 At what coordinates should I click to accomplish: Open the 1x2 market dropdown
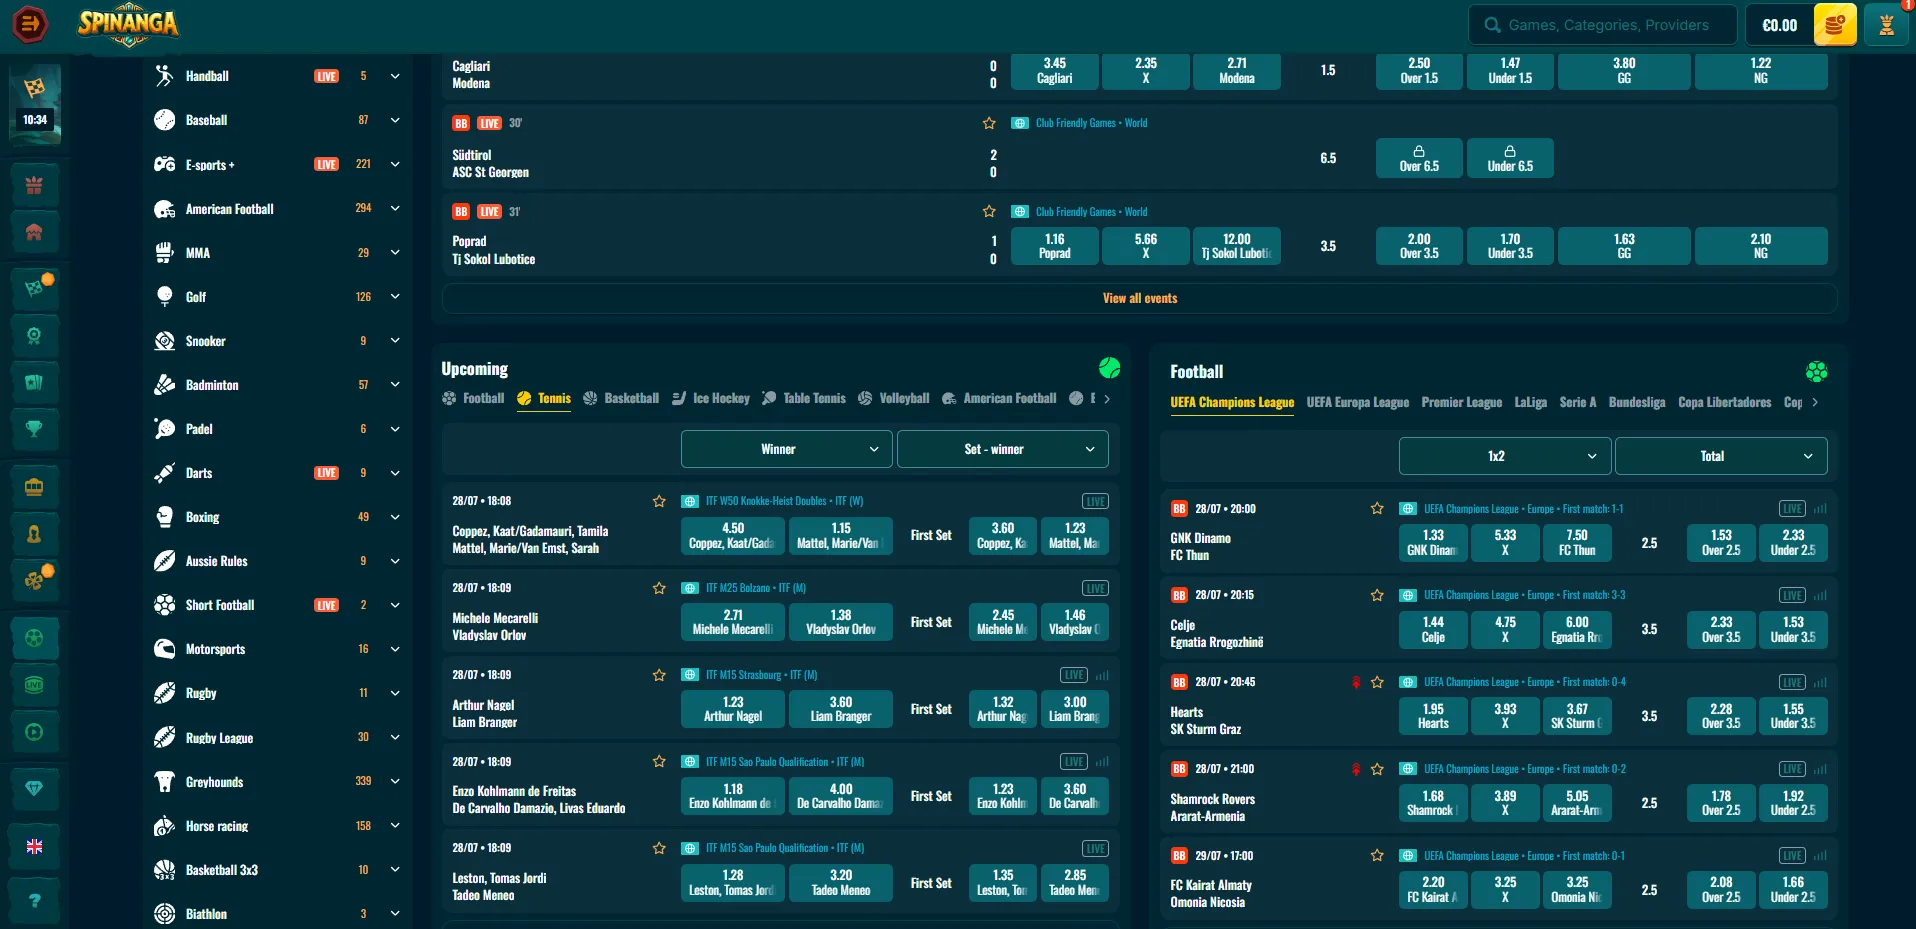tap(1505, 456)
